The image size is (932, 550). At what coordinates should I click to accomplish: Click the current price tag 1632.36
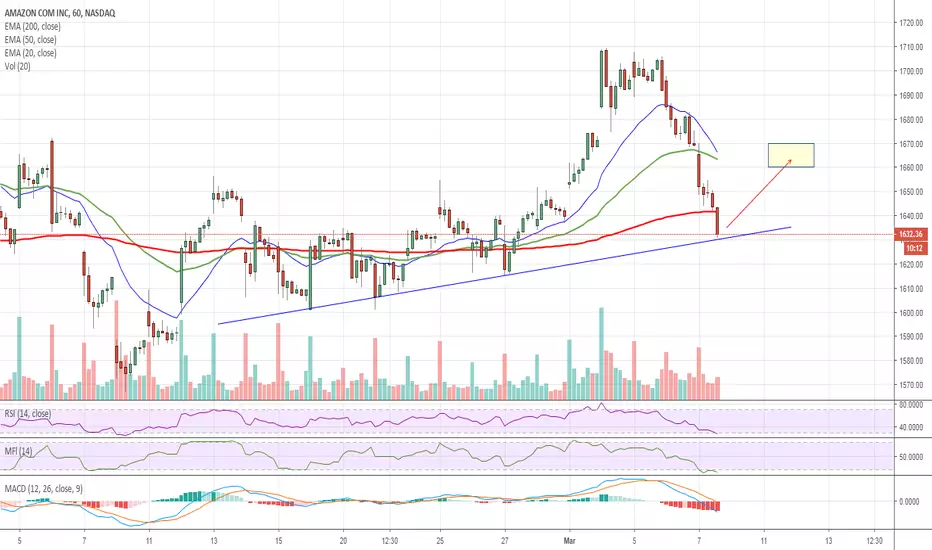click(x=910, y=234)
